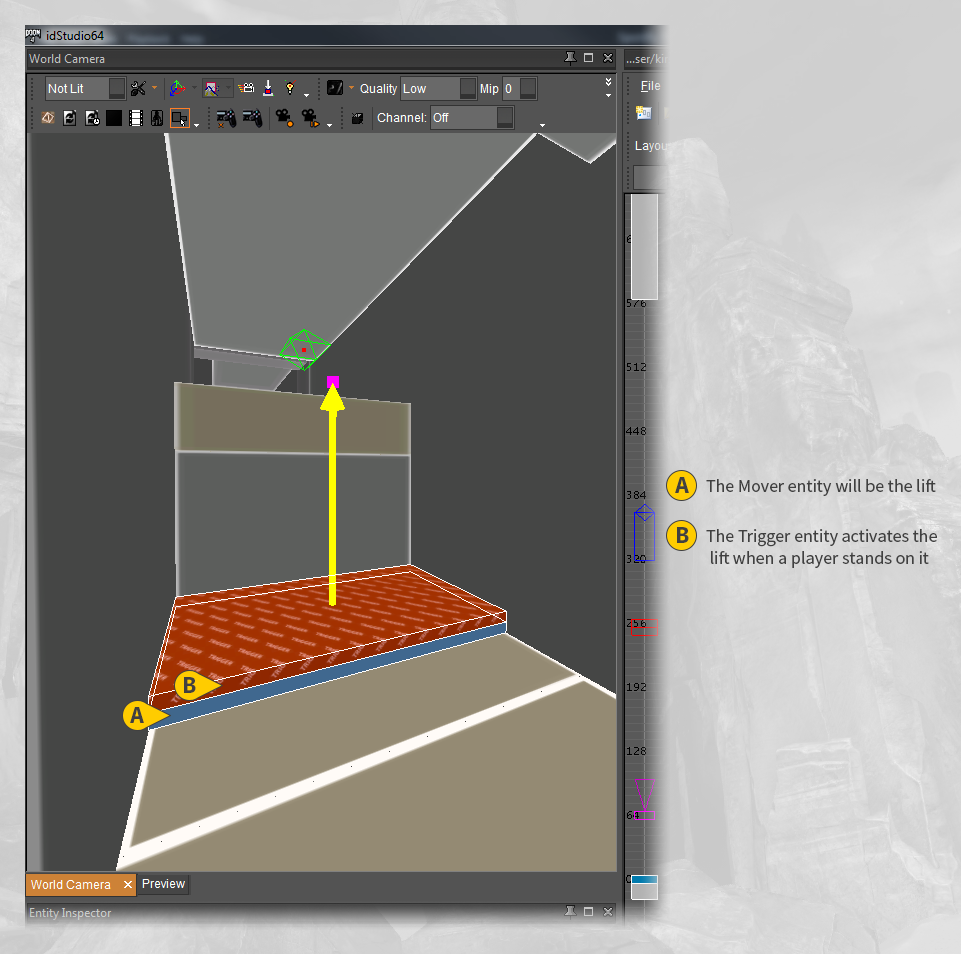The height and width of the screenshot is (954, 961).
Task: Select blue entity outline in Z height view
Action: [644, 532]
